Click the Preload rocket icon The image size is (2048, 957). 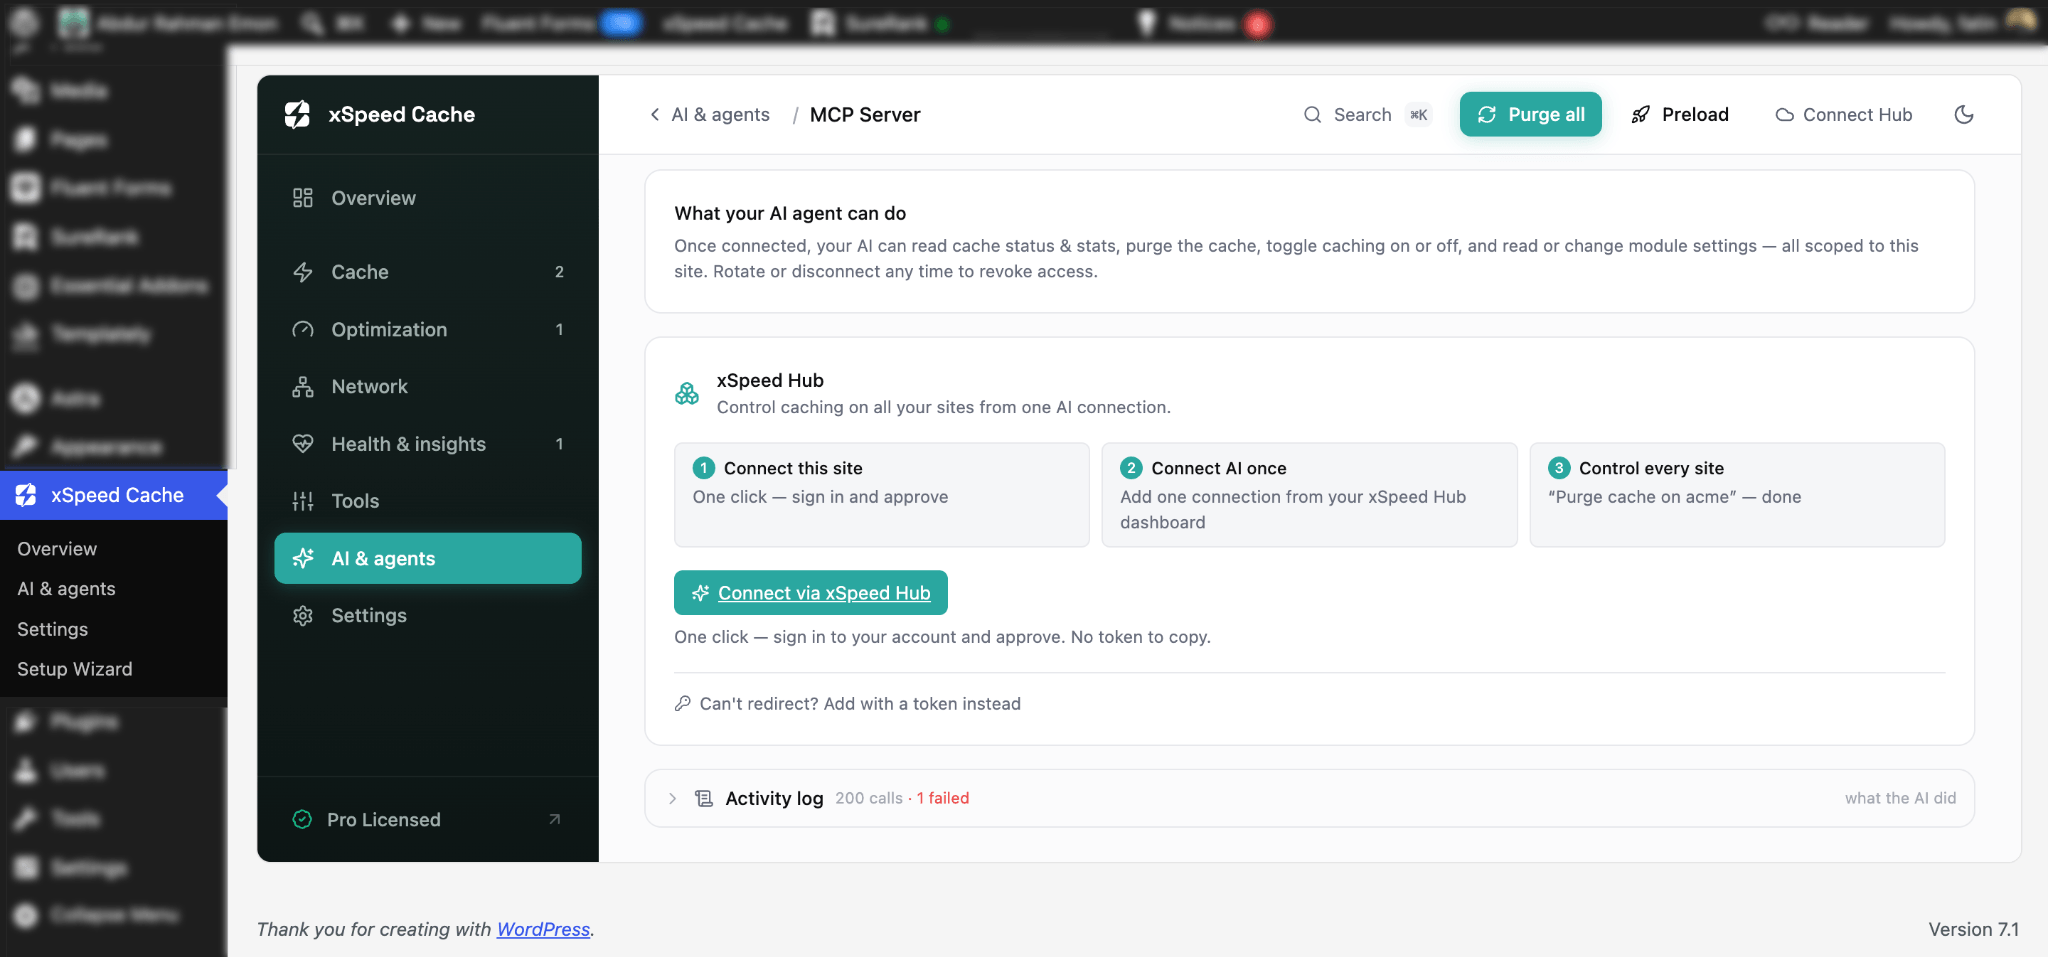click(x=1641, y=115)
